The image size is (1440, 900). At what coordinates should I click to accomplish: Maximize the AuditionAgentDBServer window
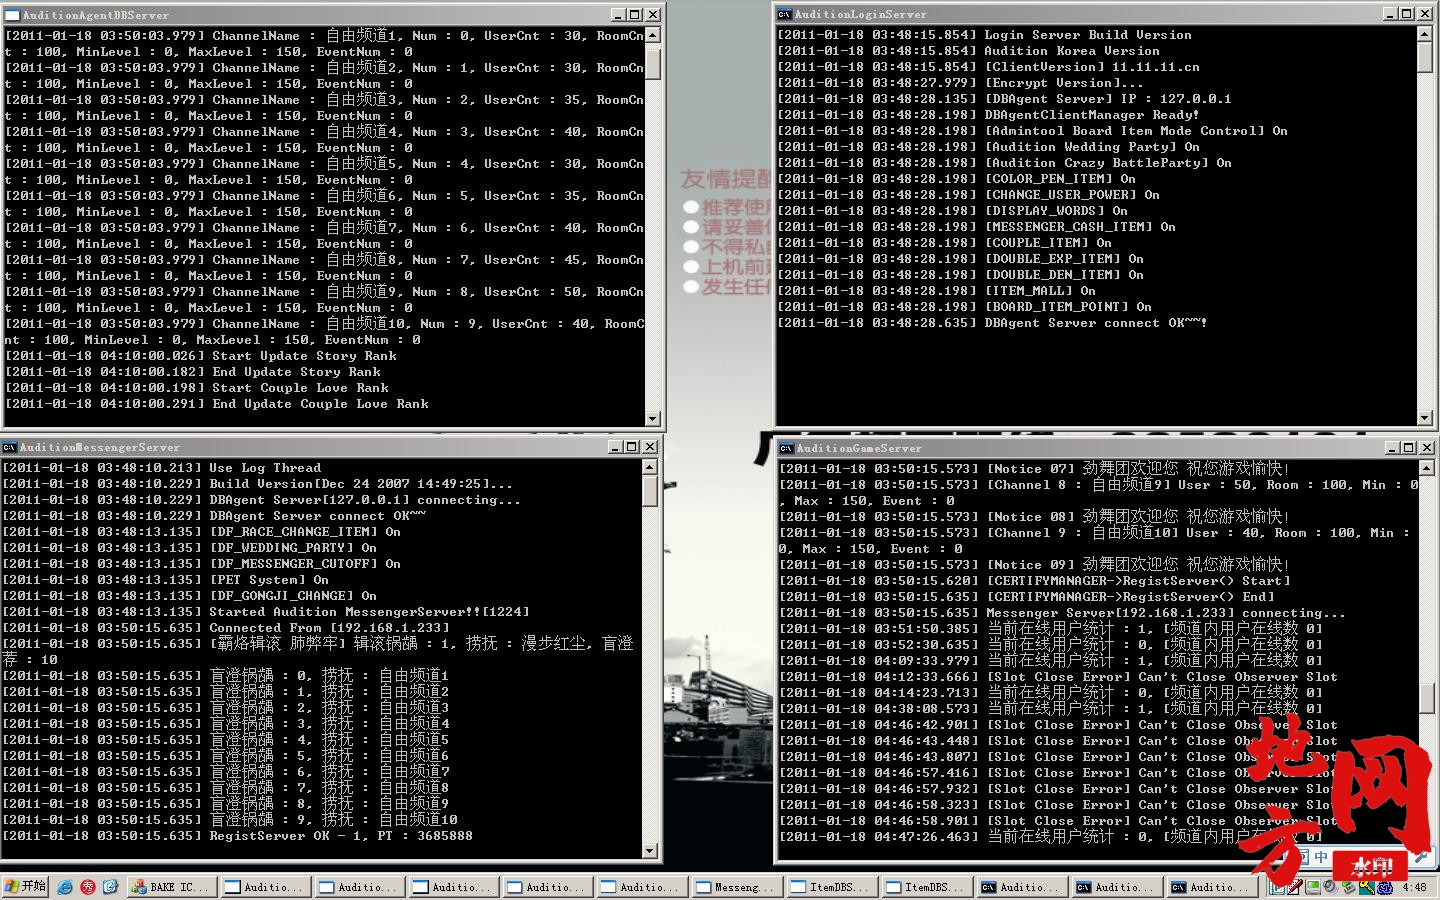coord(635,15)
